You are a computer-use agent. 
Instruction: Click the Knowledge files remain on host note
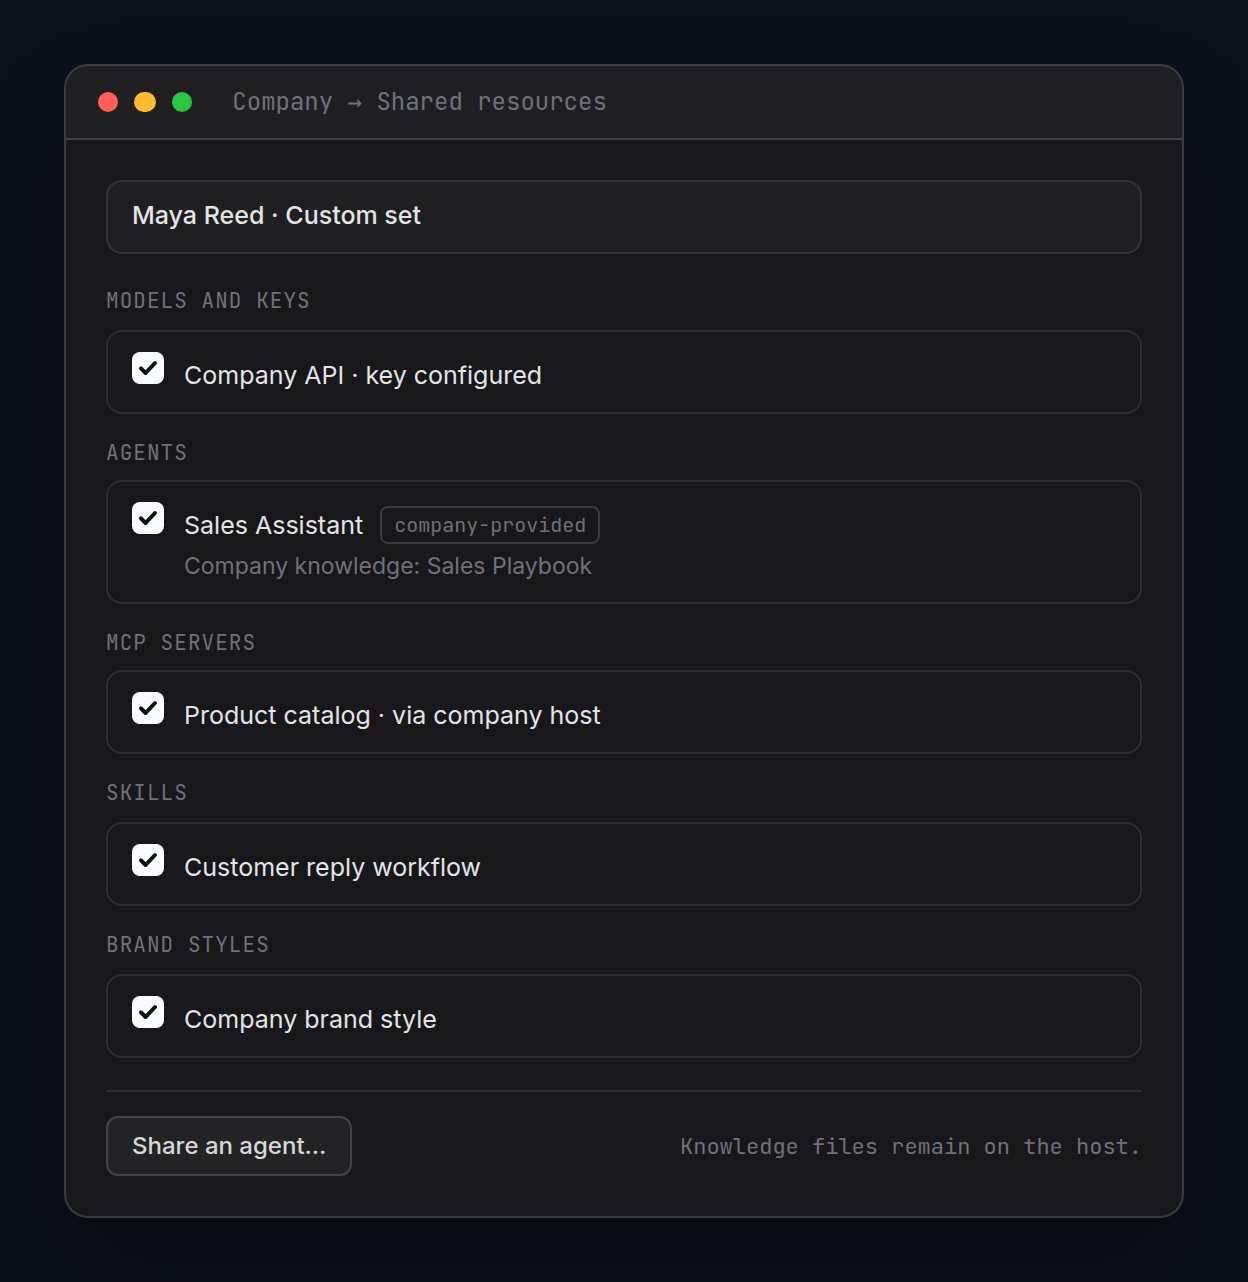coord(910,1147)
